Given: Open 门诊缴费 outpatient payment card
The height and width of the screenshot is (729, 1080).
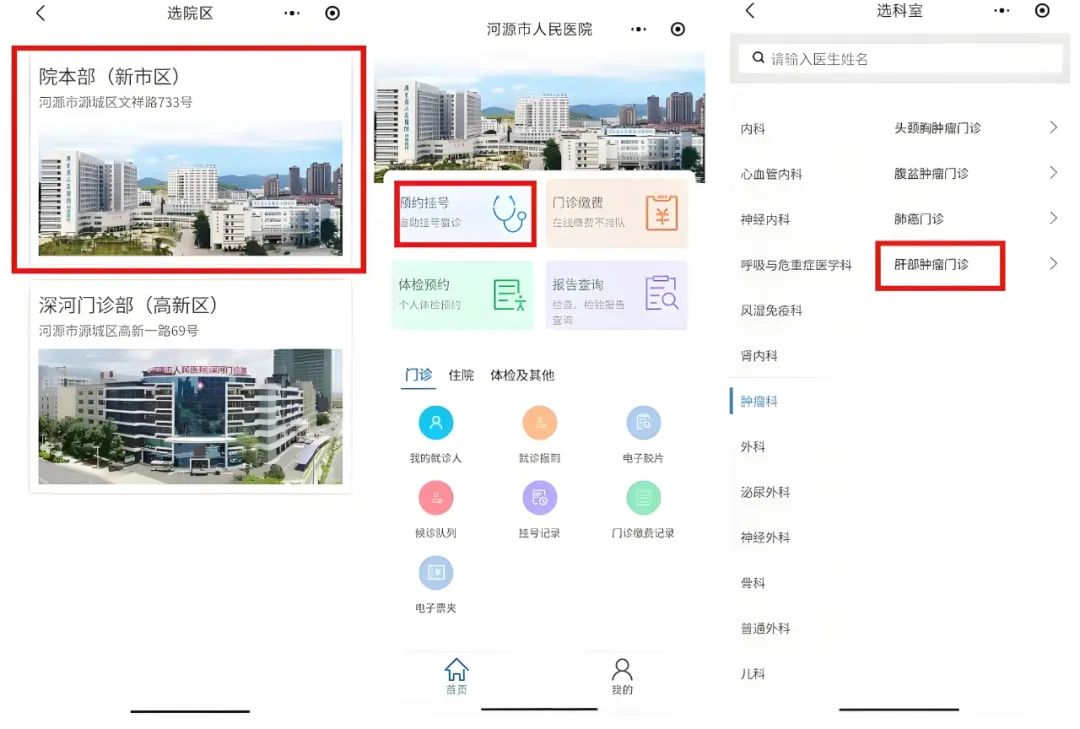Looking at the screenshot, I should tap(616, 212).
